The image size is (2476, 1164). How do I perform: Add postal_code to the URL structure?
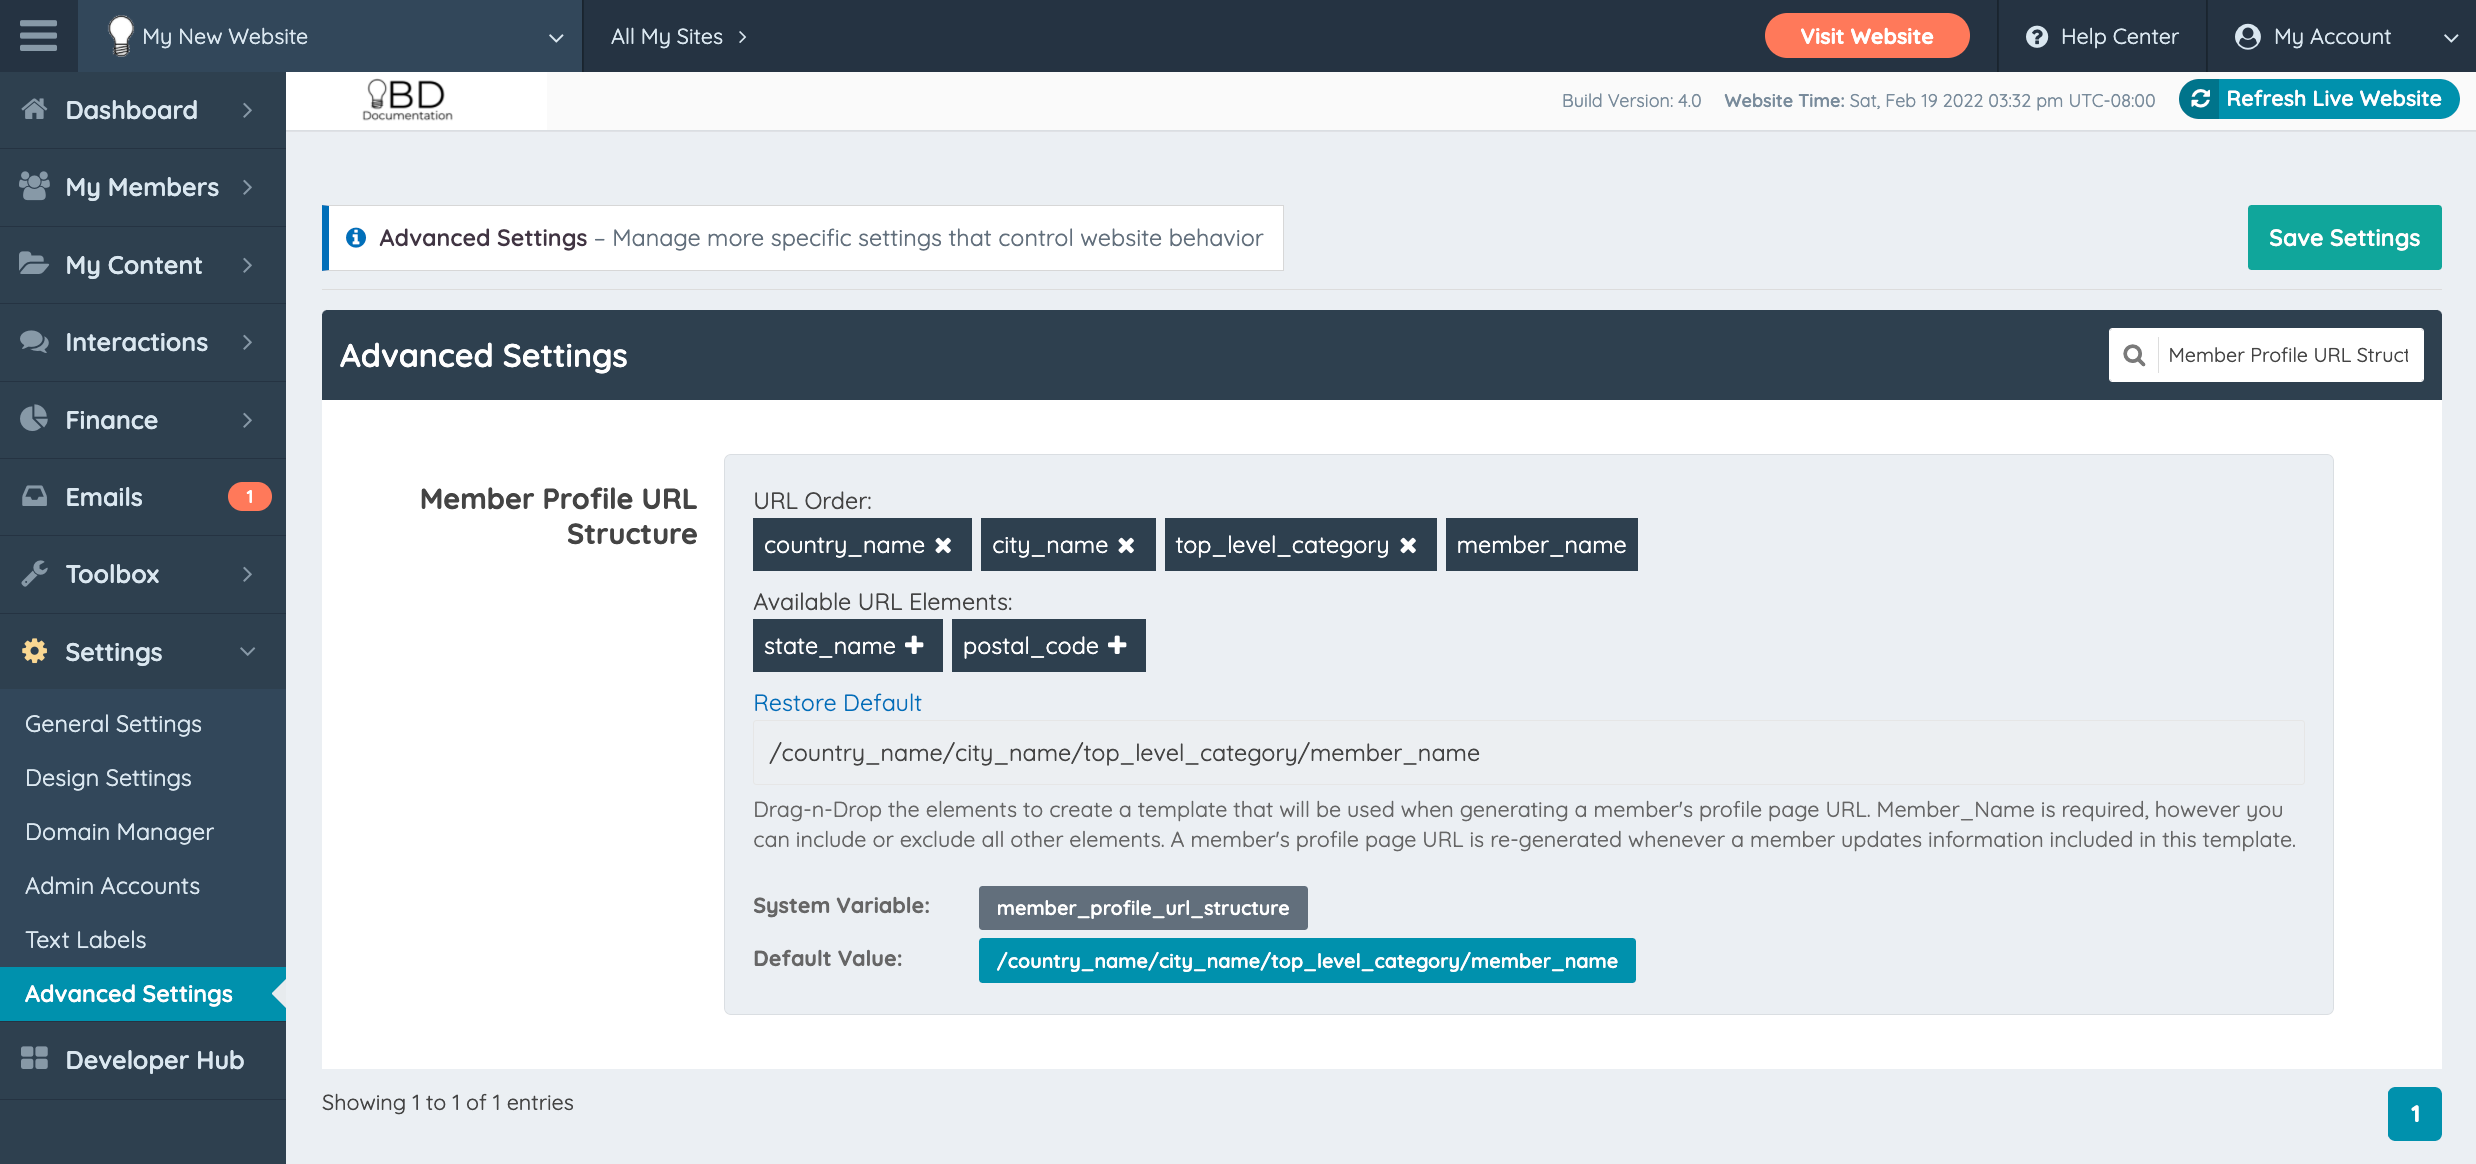pyautogui.click(x=1117, y=645)
